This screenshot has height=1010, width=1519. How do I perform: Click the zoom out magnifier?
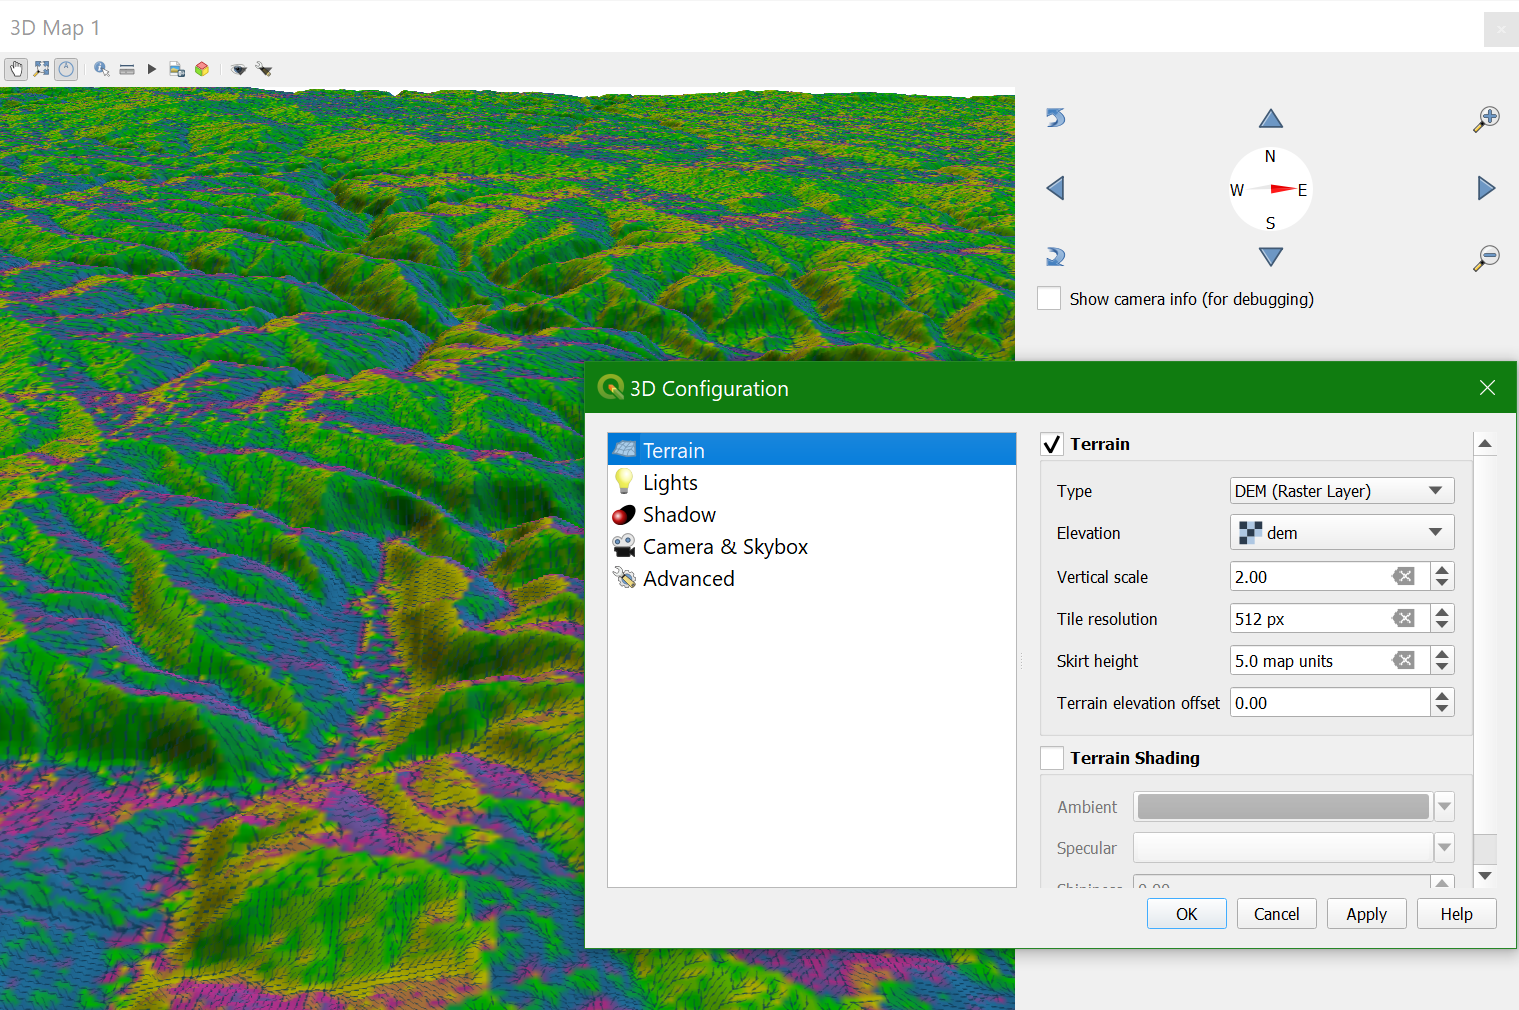(x=1487, y=257)
